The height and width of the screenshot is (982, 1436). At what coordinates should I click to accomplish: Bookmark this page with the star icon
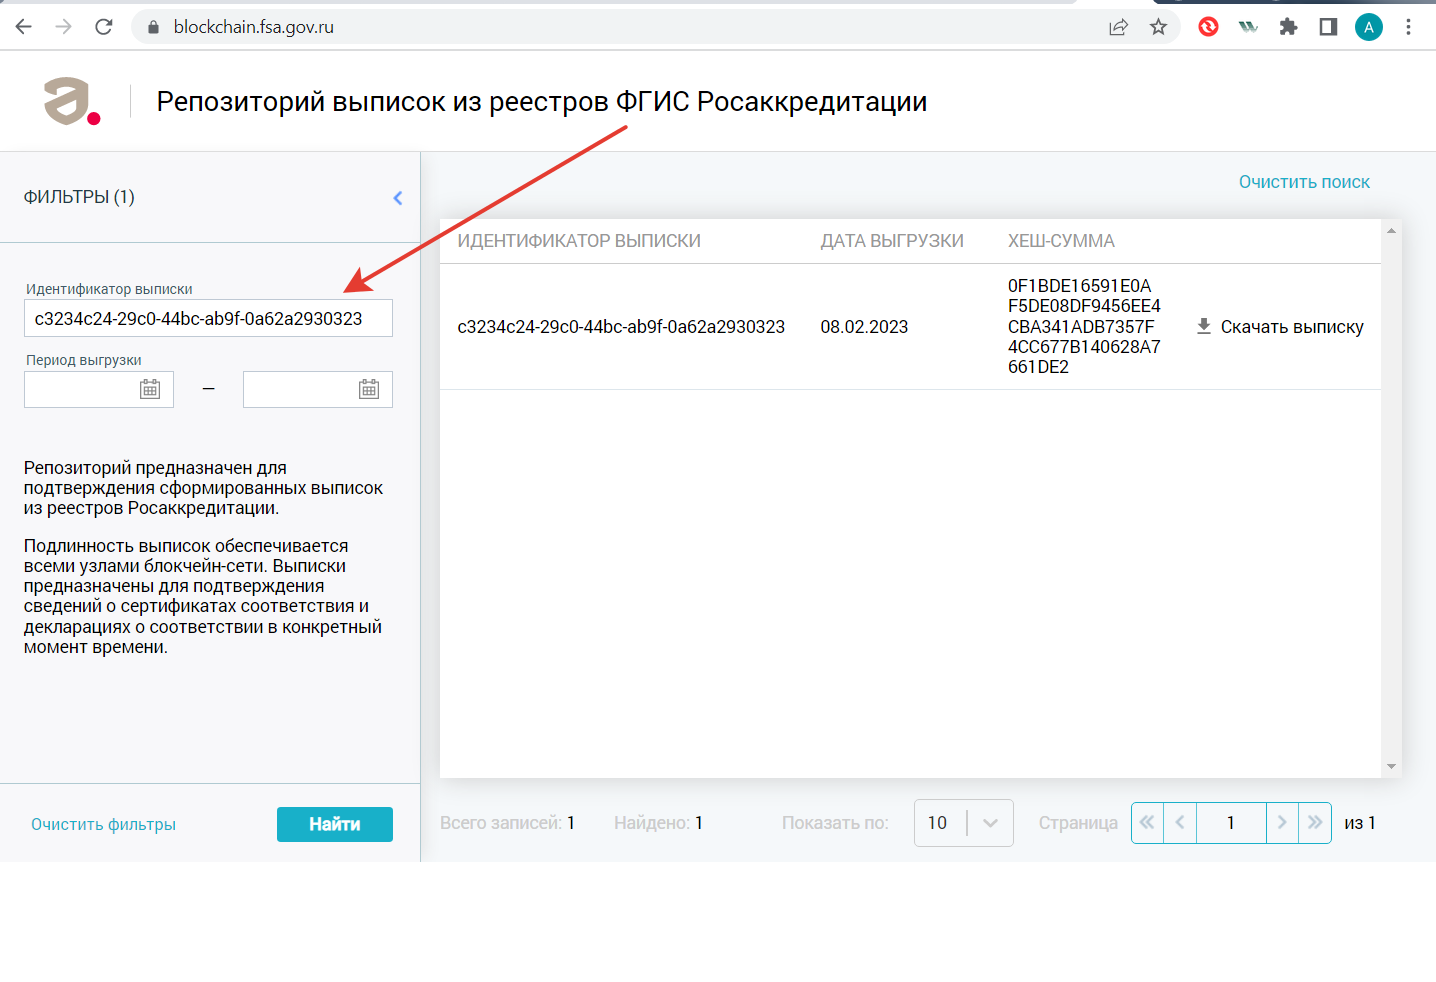[1158, 27]
